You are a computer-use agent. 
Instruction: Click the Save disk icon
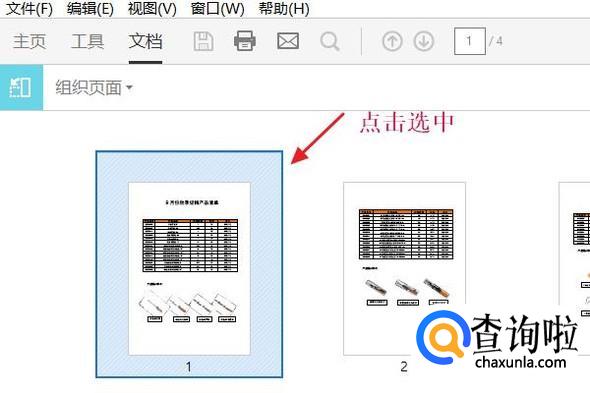tap(204, 41)
